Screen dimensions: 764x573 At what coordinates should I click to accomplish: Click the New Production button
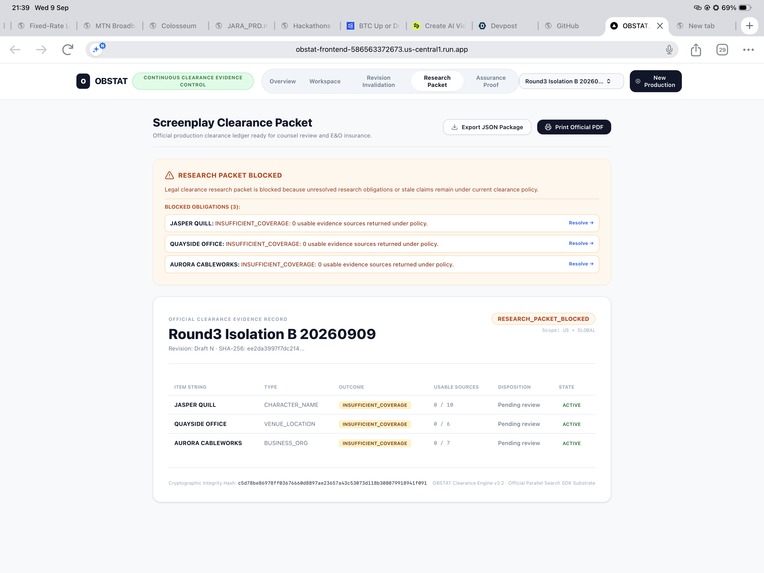655,81
